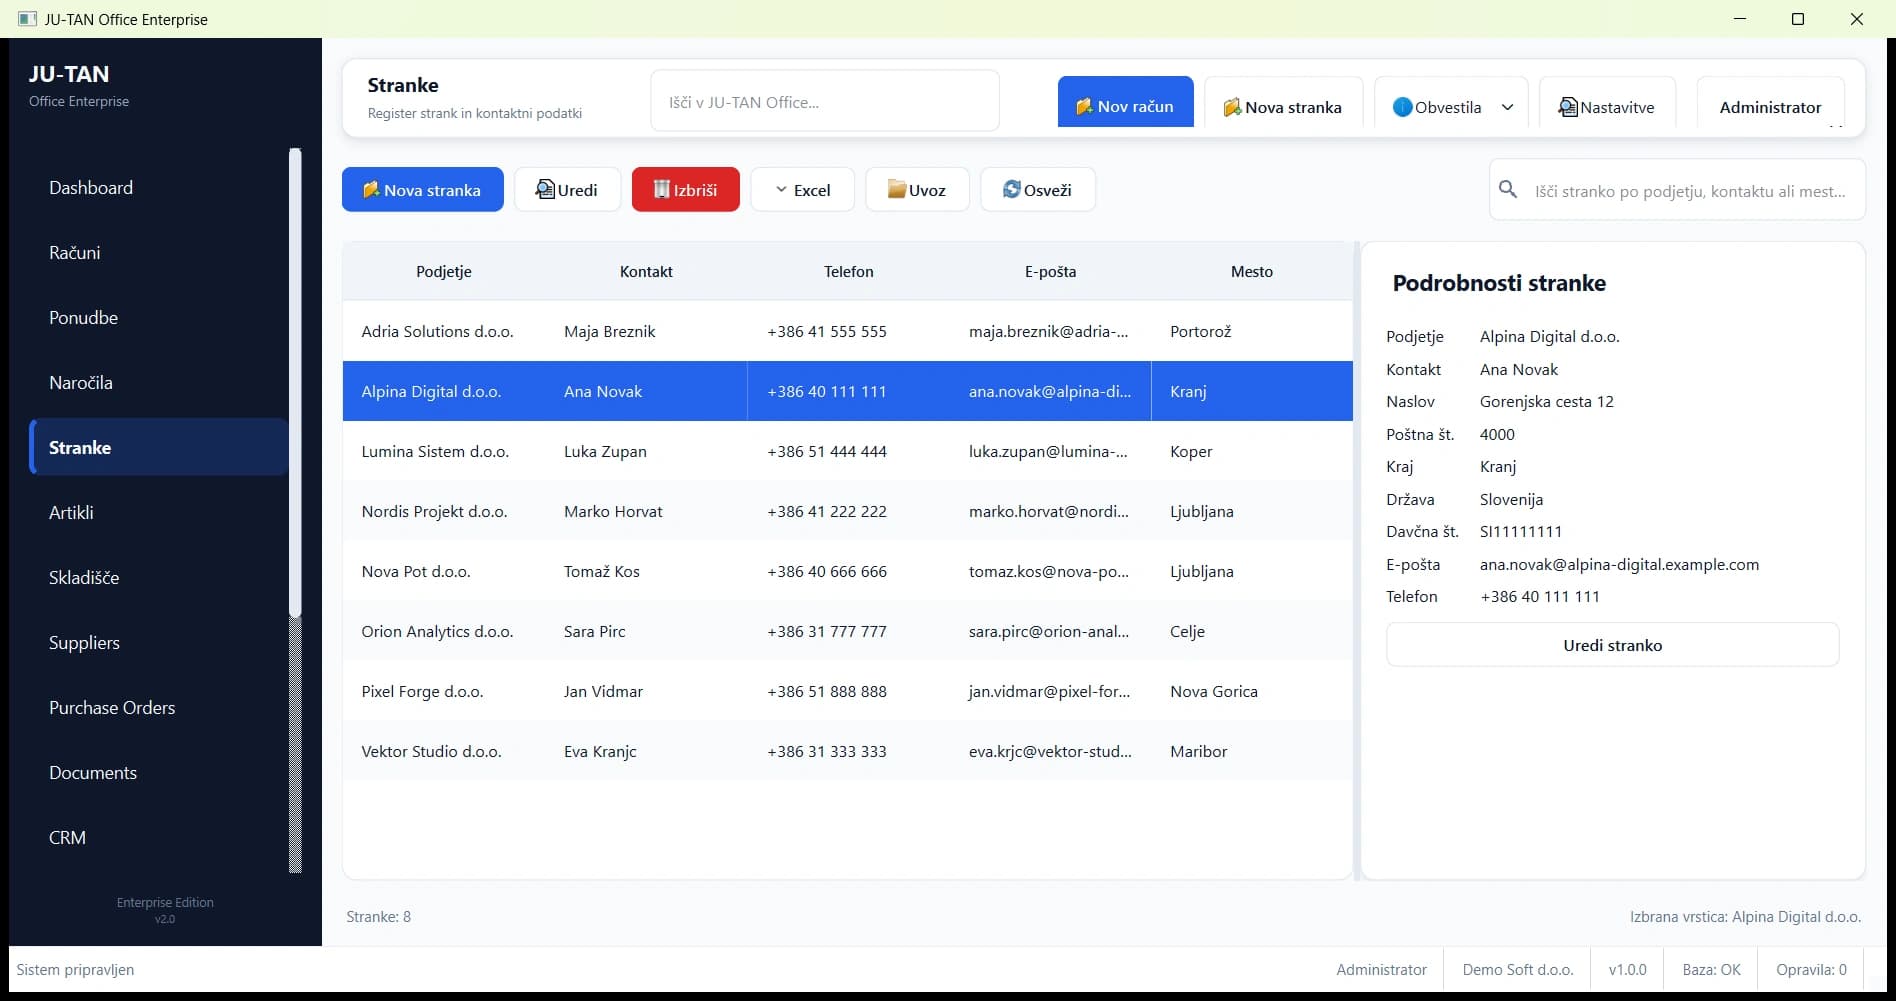Sort by the Podjetje column header
This screenshot has height=1001, width=1896.
coord(444,271)
